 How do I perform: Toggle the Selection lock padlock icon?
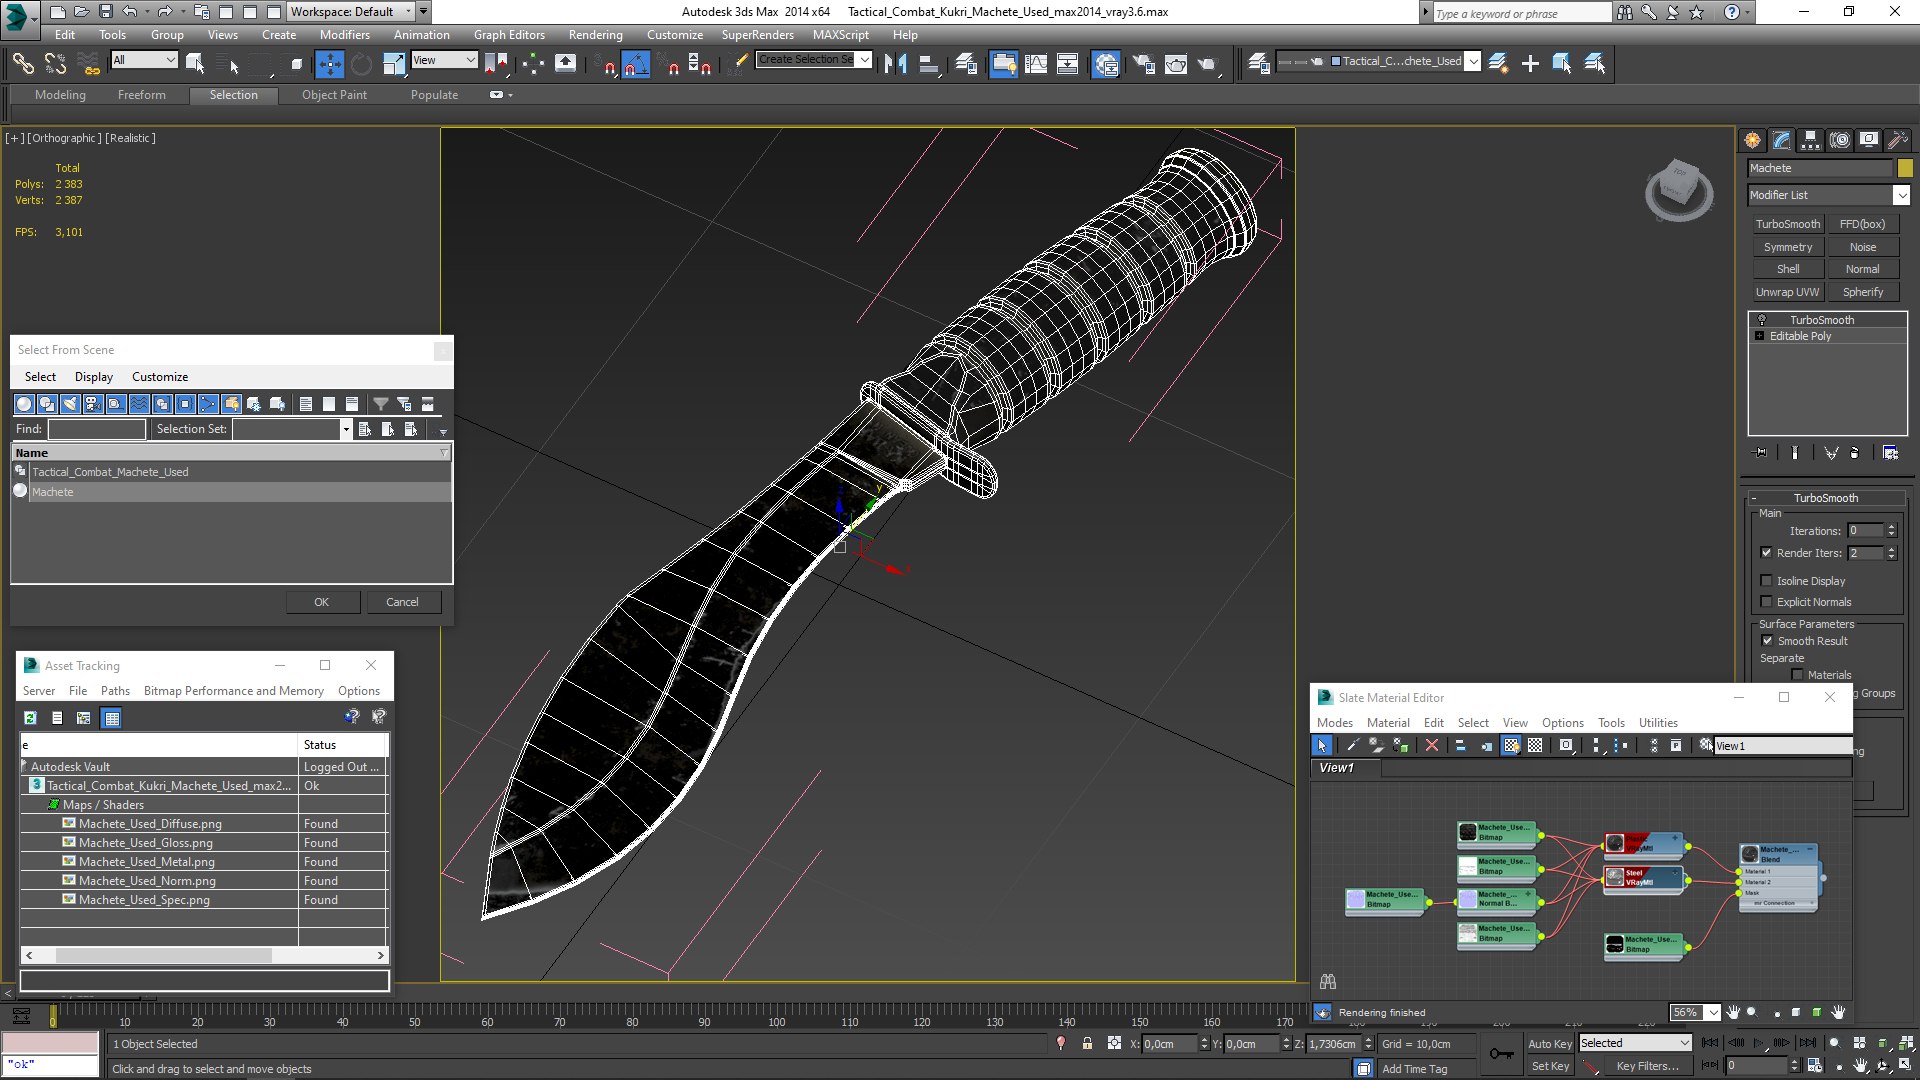(1087, 1043)
